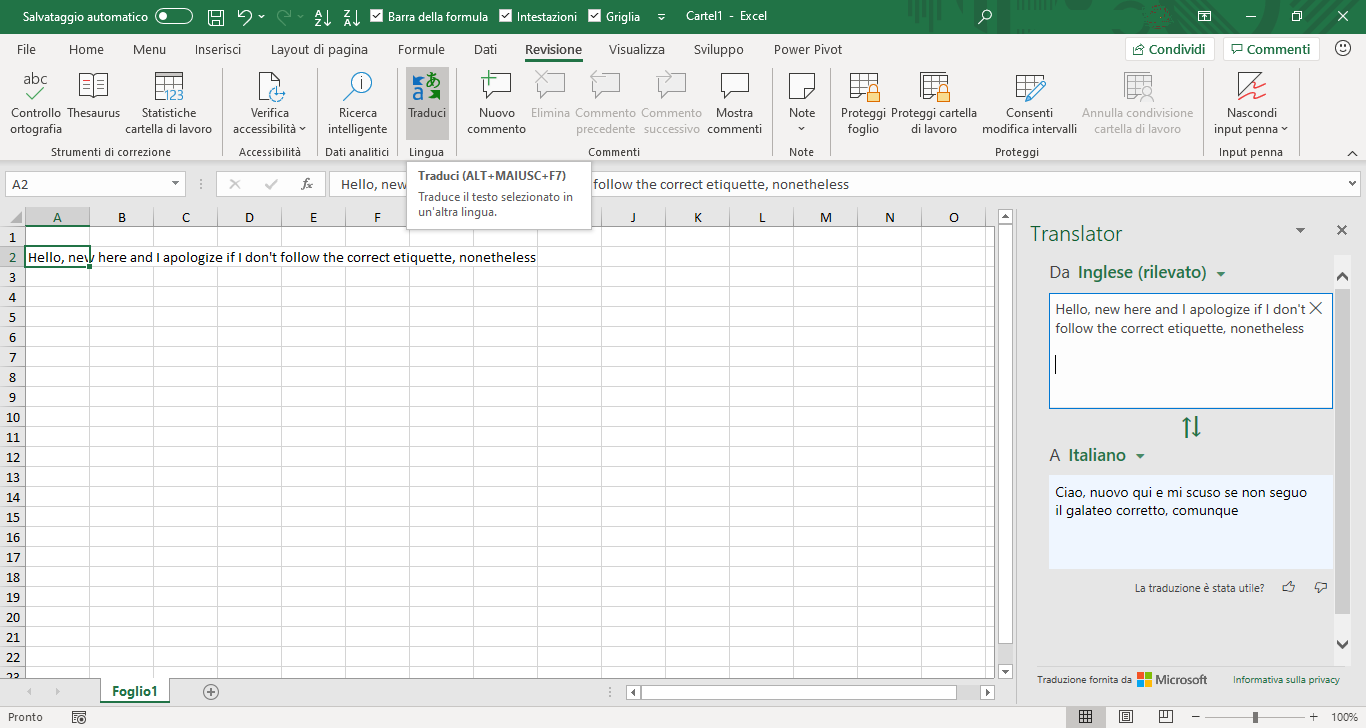Viewport: 1366px width, 728px height.
Task: Clear the translator source text
Action: click(x=1316, y=309)
